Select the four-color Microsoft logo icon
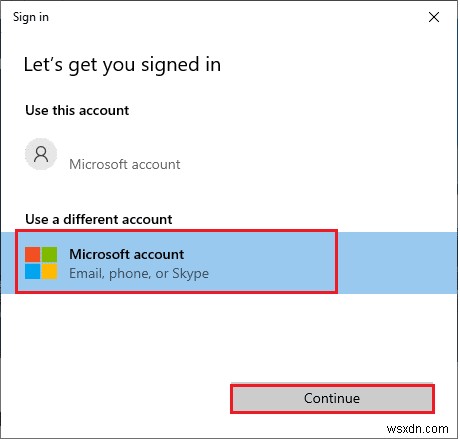460x439 pixels. point(41,263)
